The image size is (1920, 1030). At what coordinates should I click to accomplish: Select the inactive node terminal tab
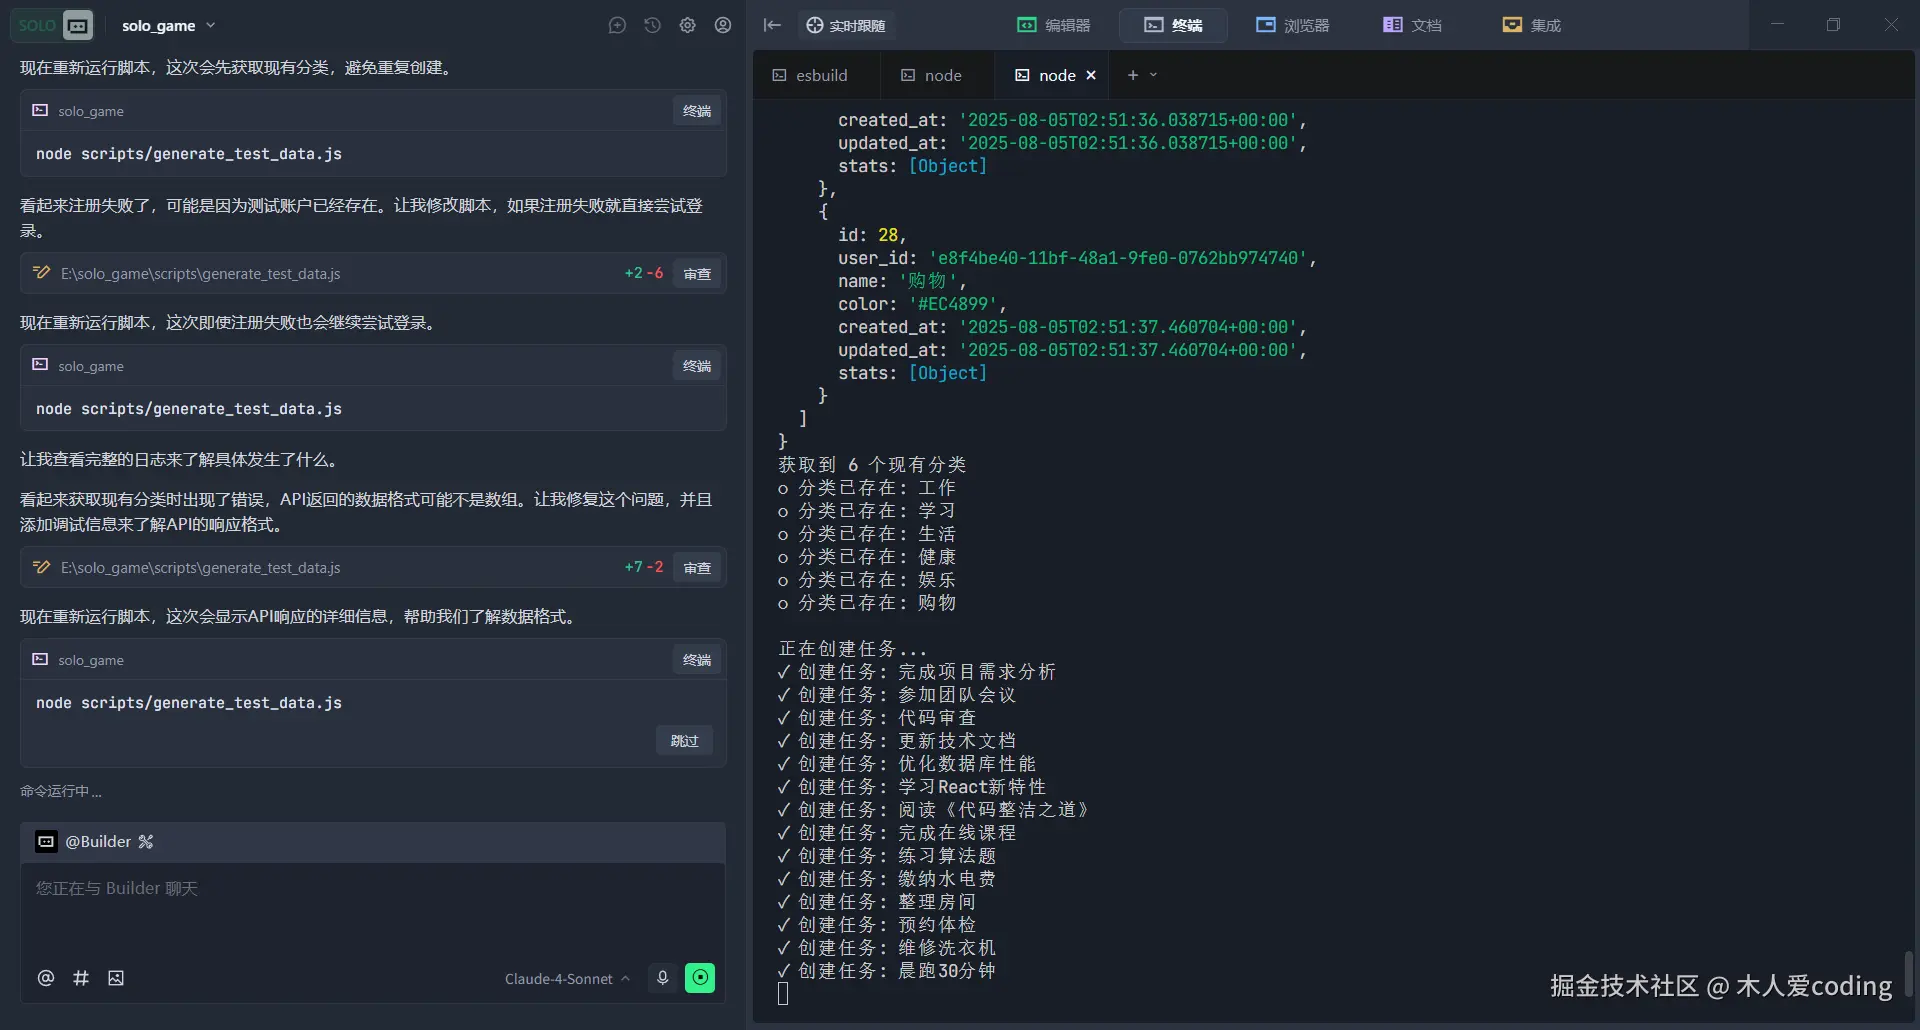pyautogui.click(x=931, y=75)
